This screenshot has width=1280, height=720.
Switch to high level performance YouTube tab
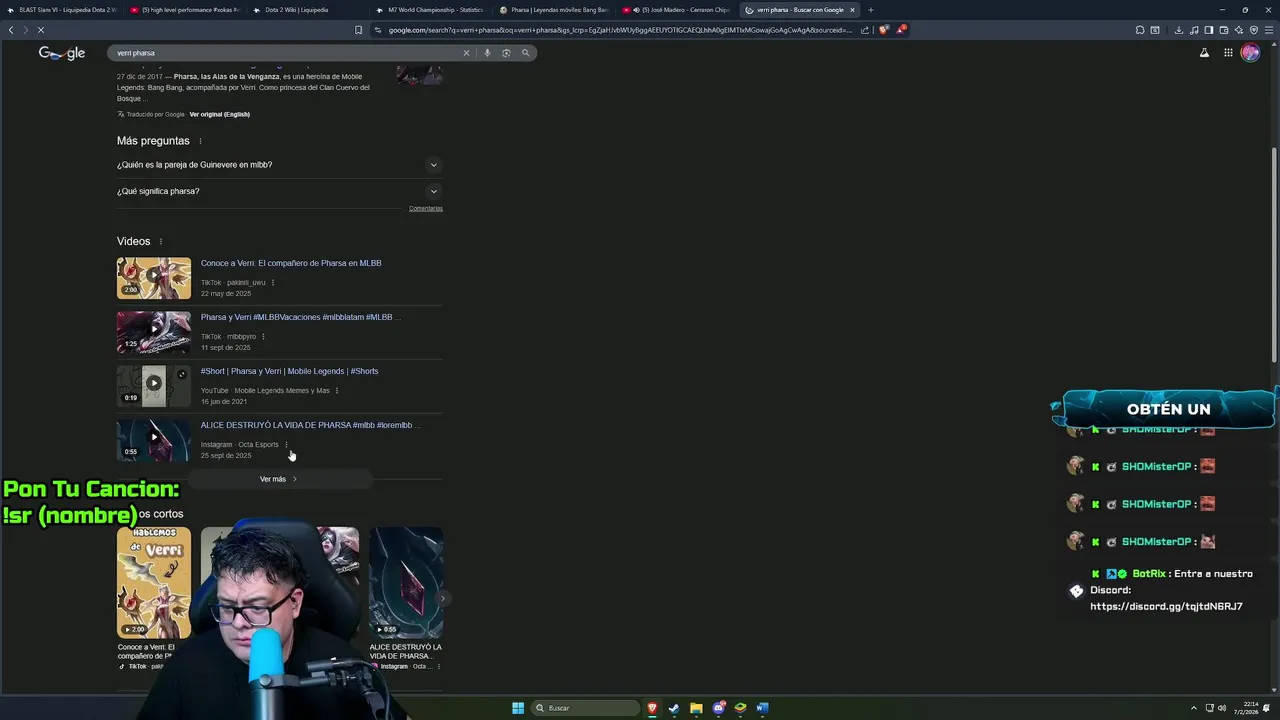point(185,10)
